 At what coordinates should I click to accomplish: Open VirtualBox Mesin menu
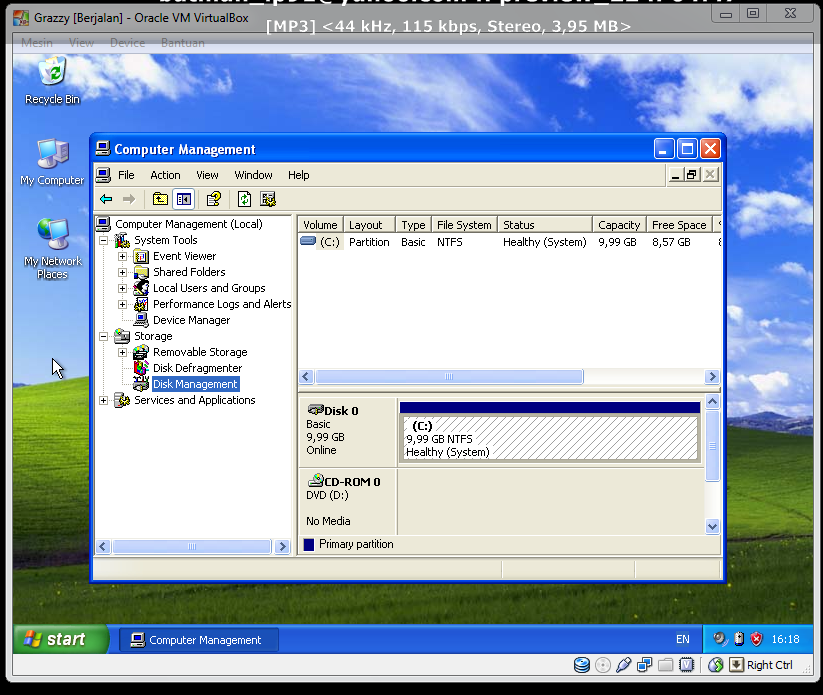[37, 43]
